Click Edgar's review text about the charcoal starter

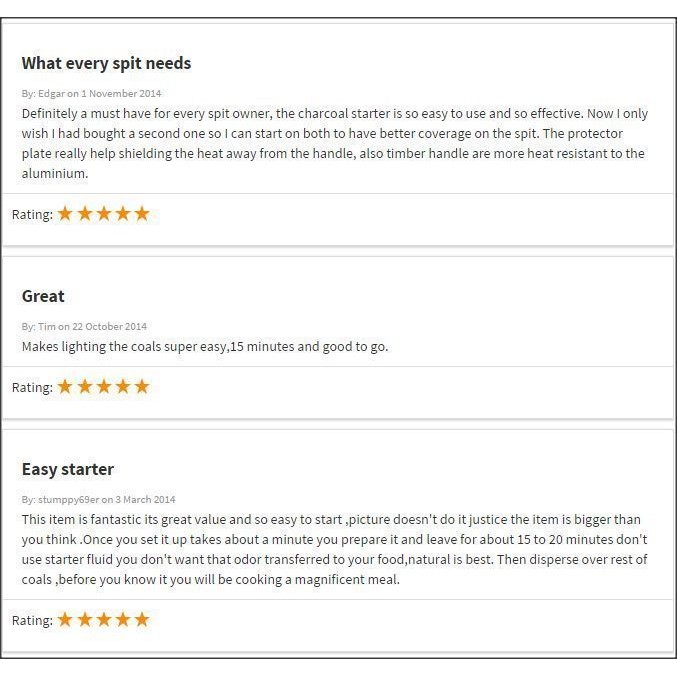coord(335,143)
